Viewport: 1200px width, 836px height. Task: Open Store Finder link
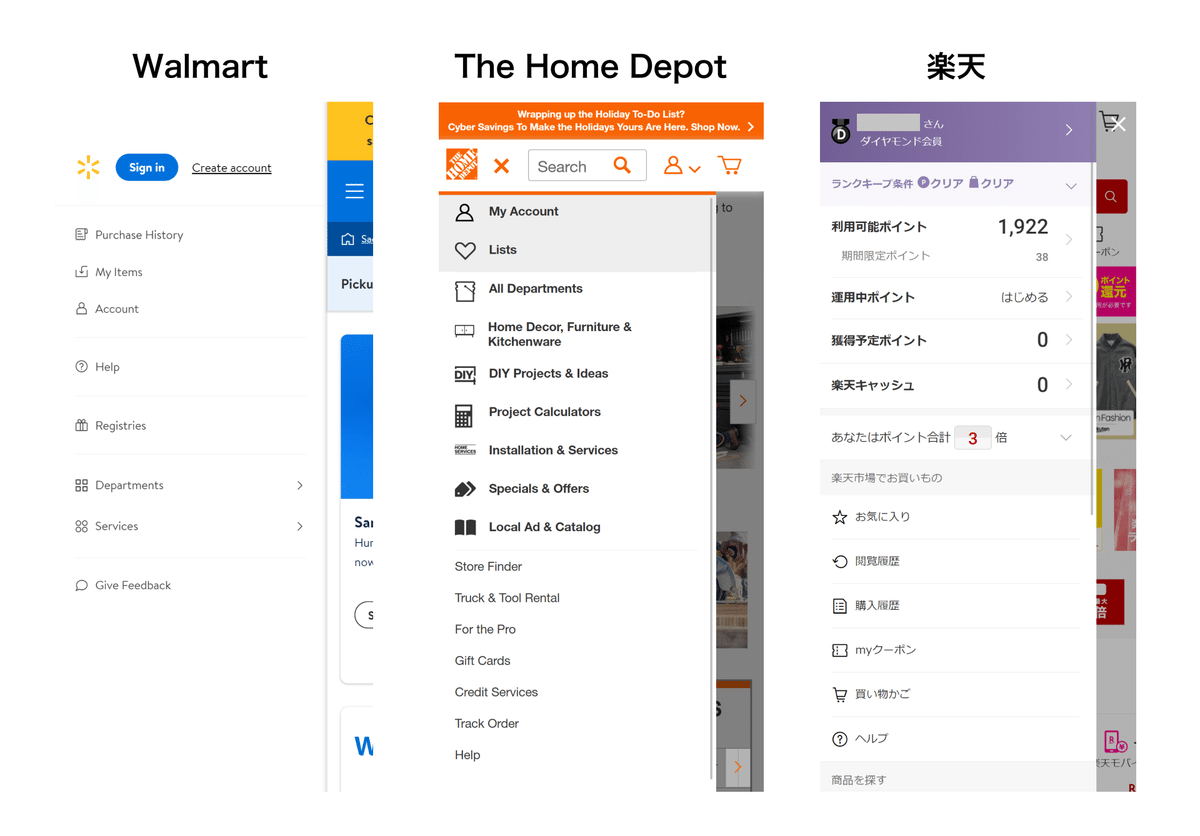488,567
